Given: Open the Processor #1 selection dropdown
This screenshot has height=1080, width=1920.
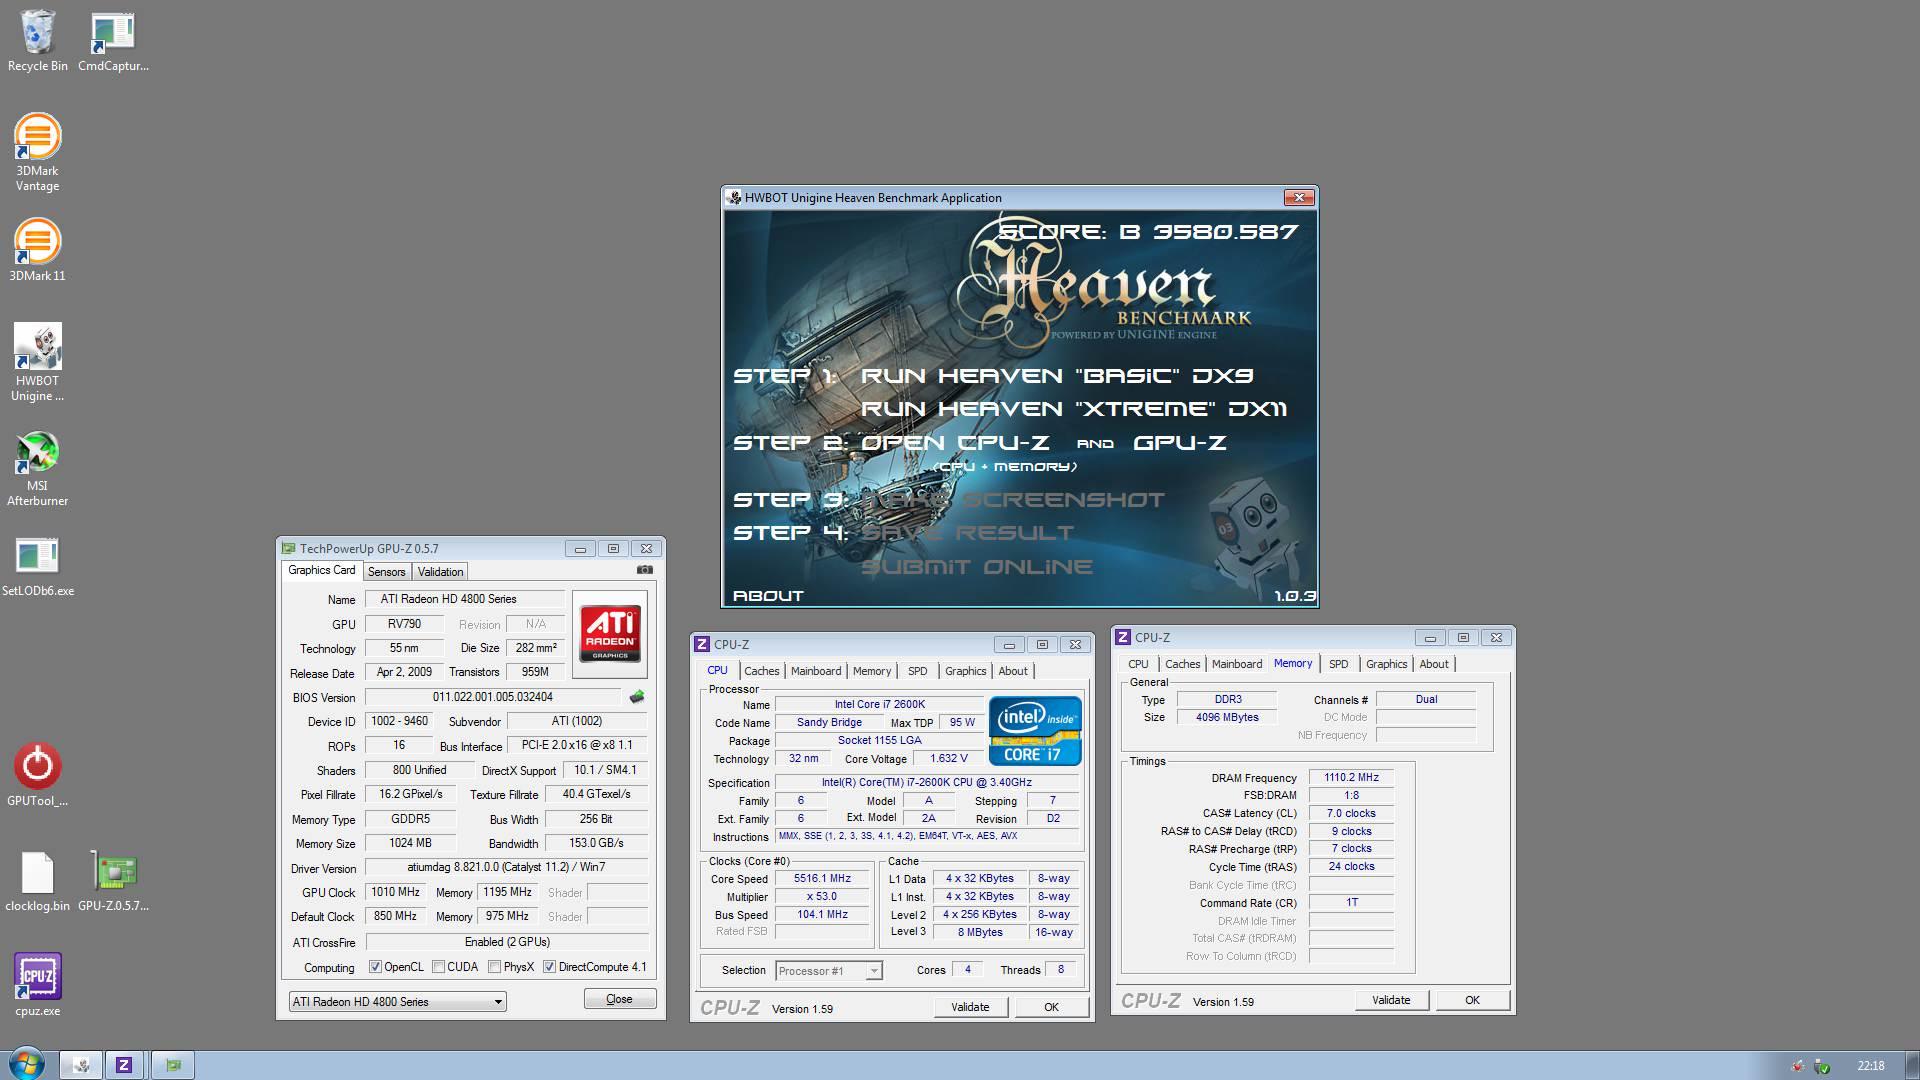Looking at the screenshot, I should point(829,970).
